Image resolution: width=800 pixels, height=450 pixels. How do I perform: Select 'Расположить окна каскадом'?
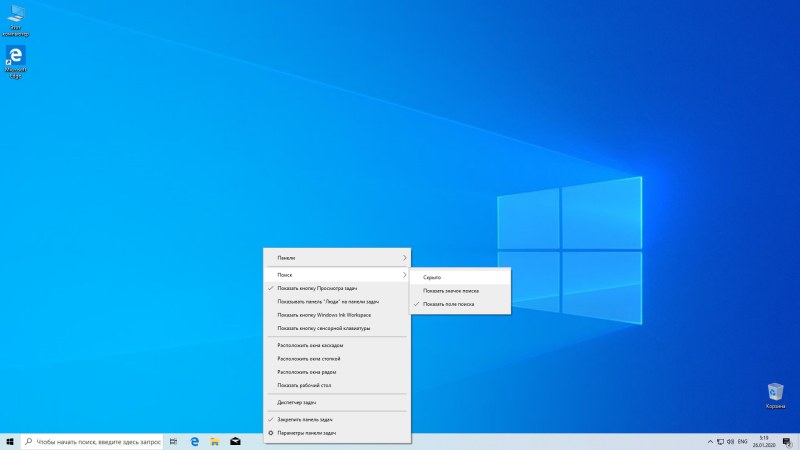point(310,345)
